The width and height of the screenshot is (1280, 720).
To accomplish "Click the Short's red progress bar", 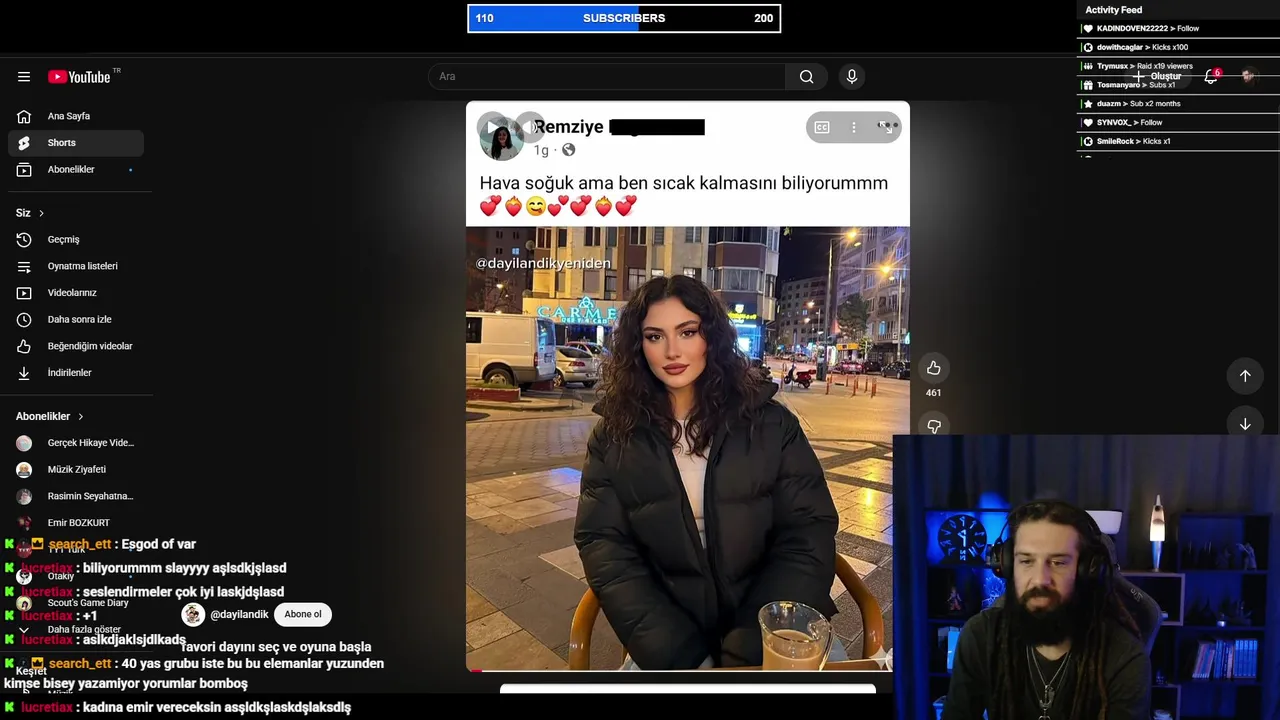I will [474, 670].
